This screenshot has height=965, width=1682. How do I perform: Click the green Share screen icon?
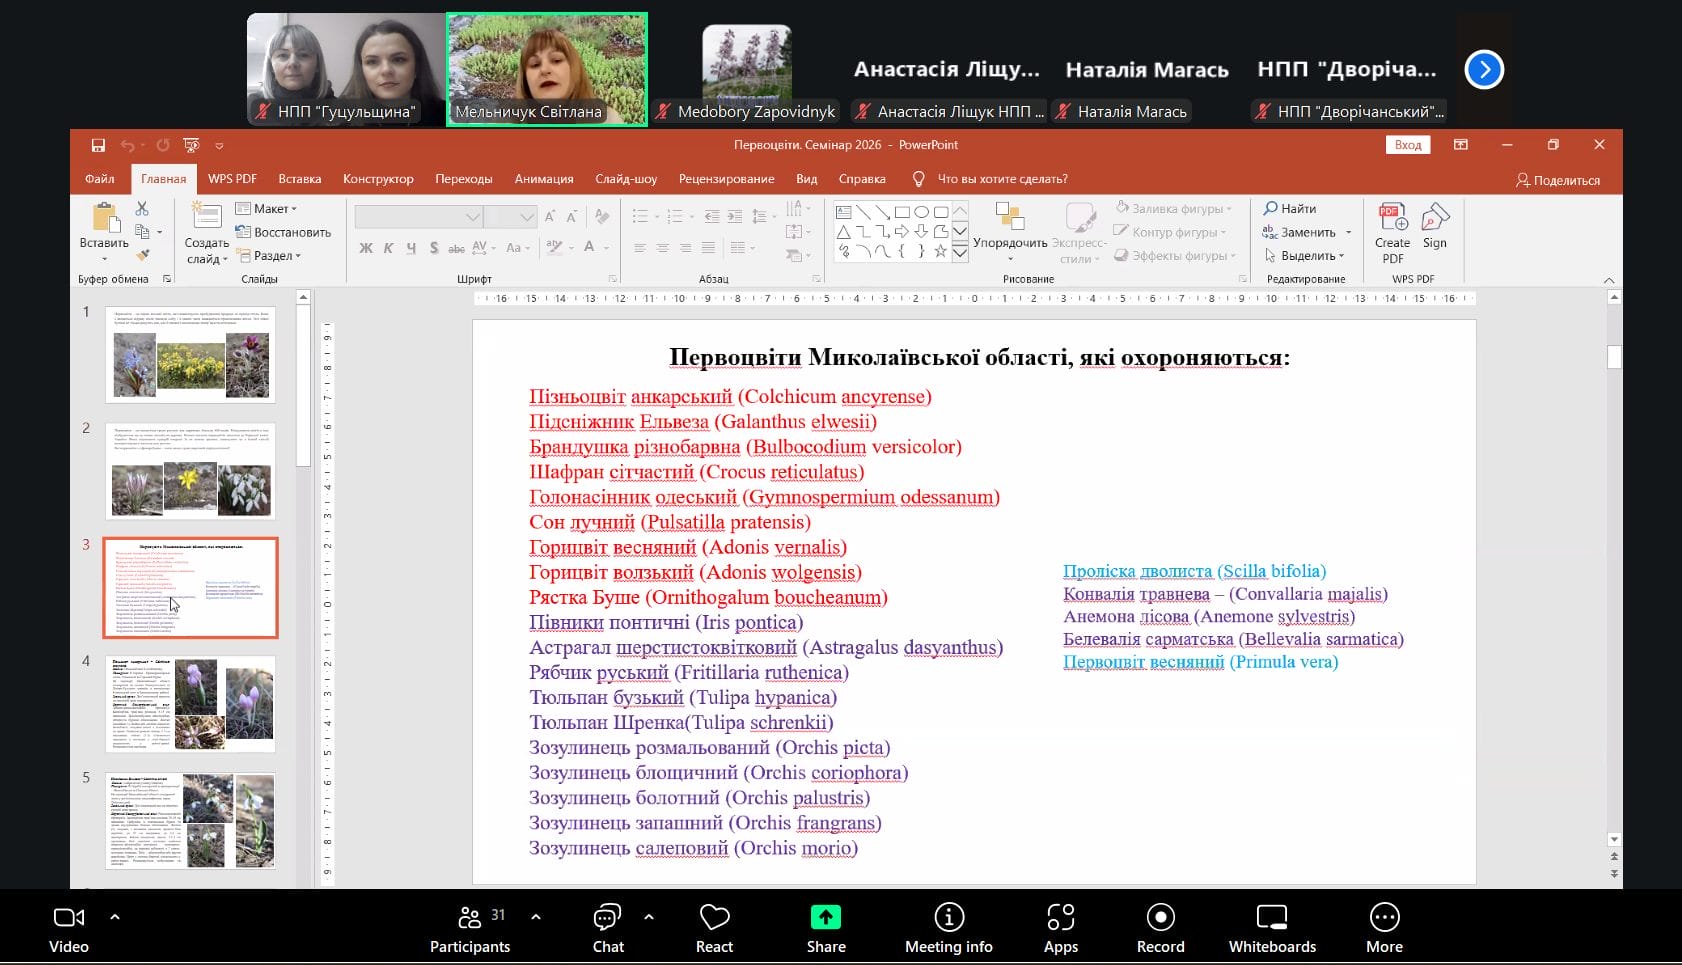826,917
